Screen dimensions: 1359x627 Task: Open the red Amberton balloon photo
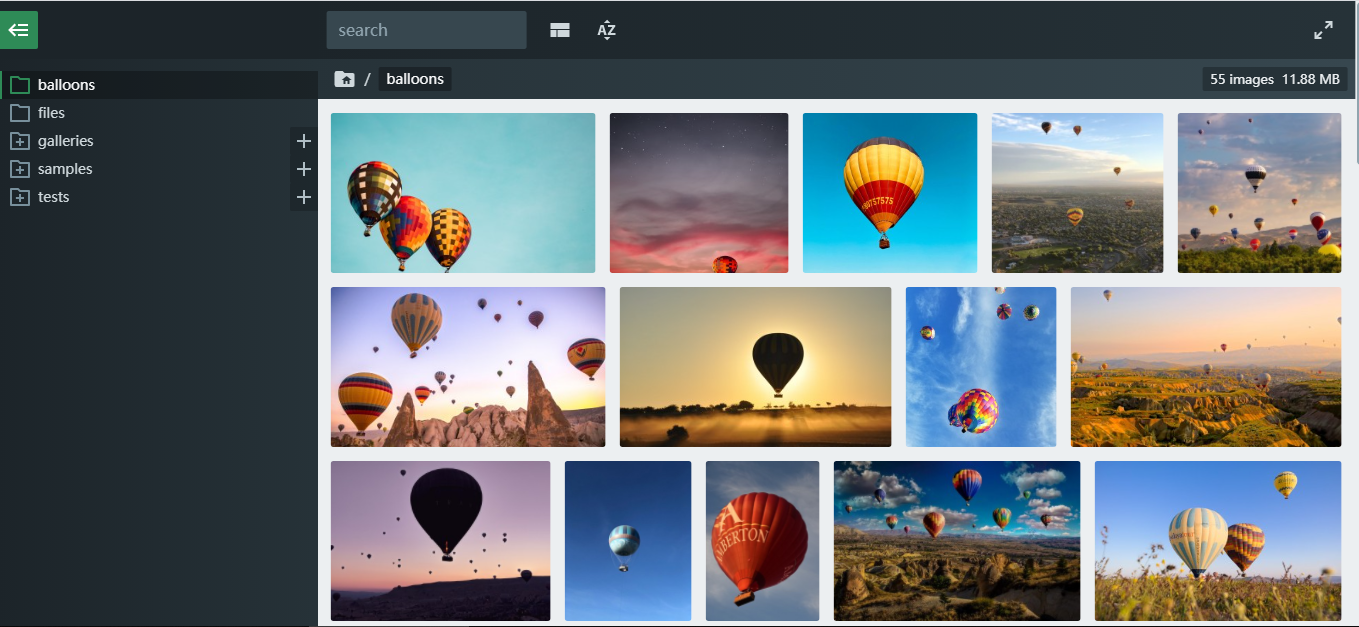[x=762, y=541]
